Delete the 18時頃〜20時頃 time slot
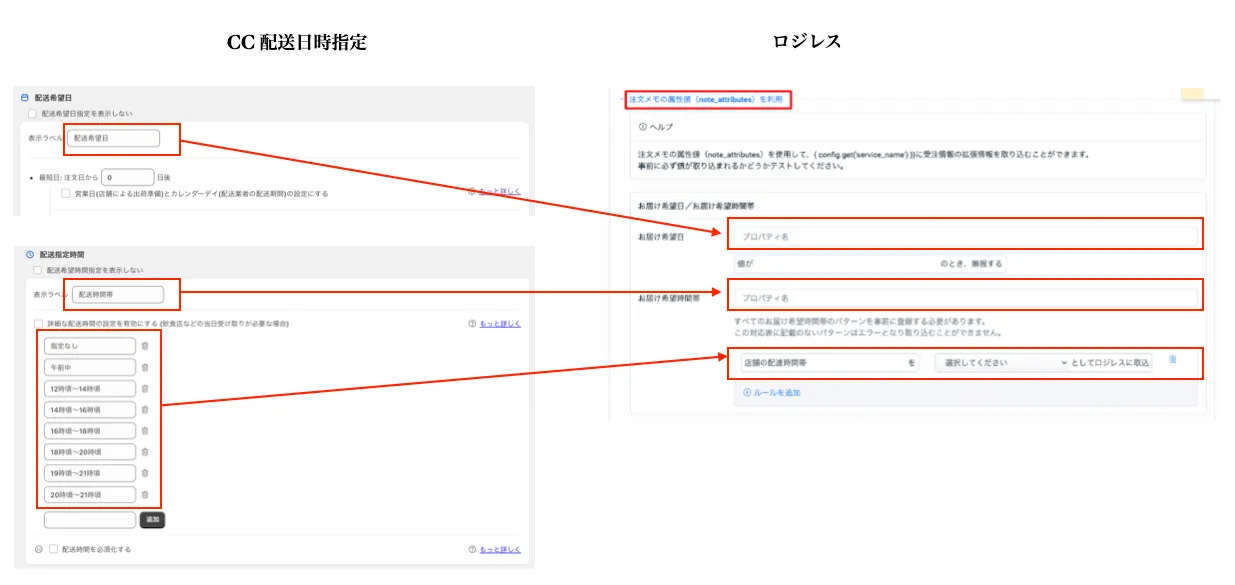The width and height of the screenshot is (1235, 585). tap(145, 452)
